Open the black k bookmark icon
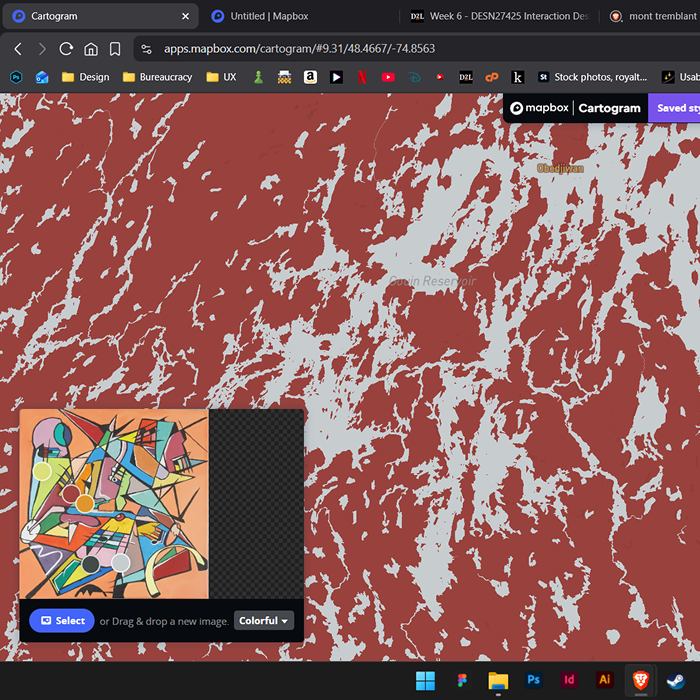The image size is (700, 700). tap(517, 77)
